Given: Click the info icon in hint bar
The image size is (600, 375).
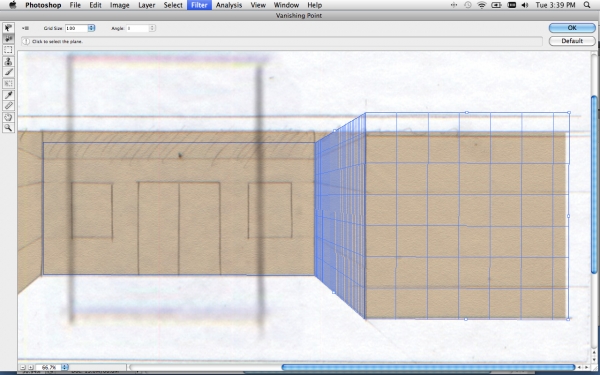Looking at the screenshot, I should 26,41.
